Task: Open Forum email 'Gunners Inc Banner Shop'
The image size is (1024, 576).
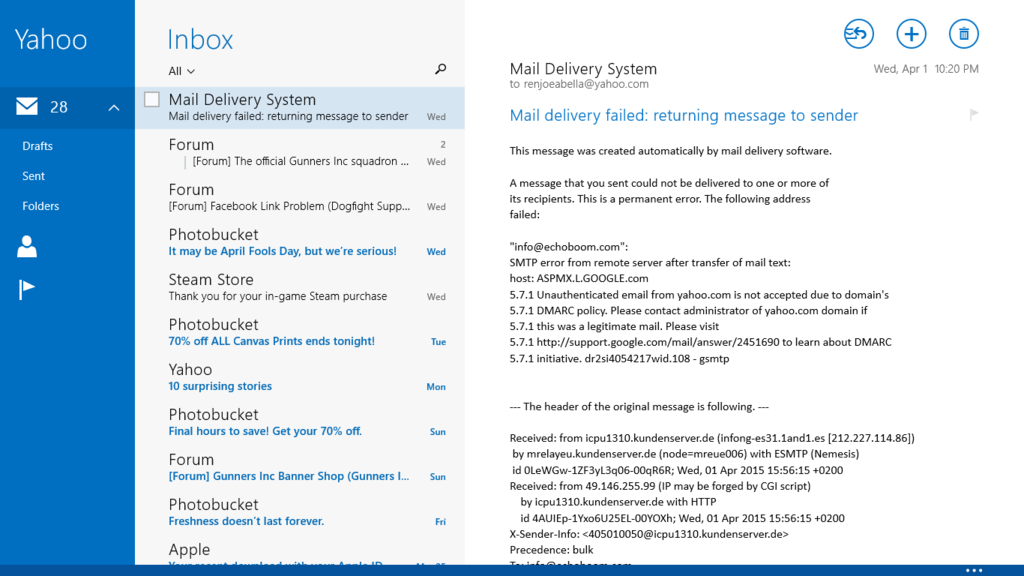Action: pyautogui.click(x=300, y=468)
